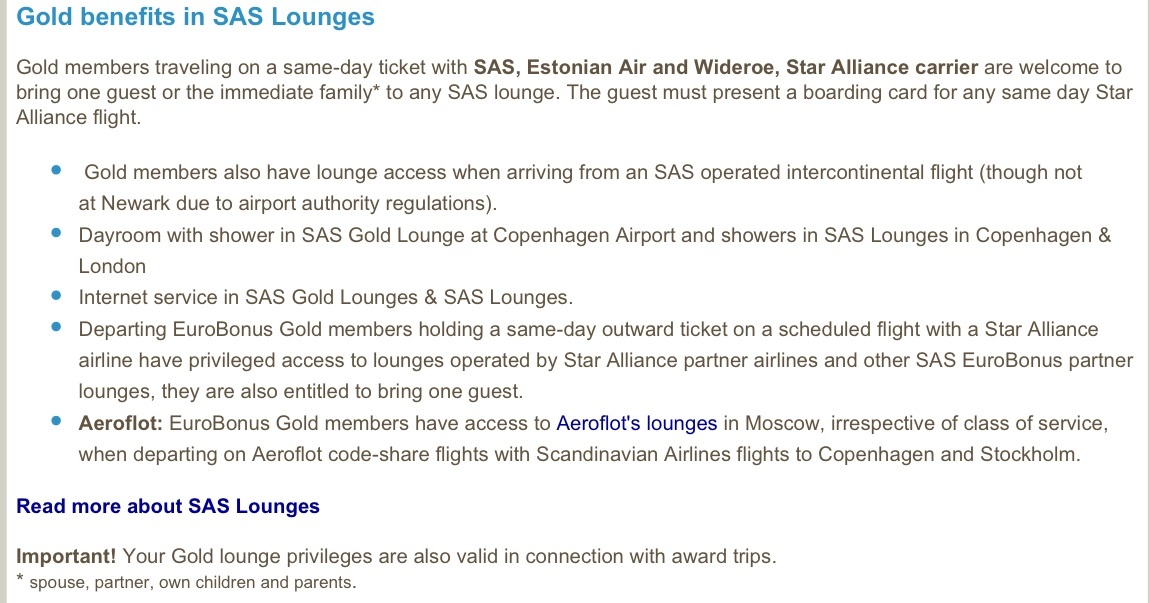Image resolution: width=1149 pixels, height=603 pixels.
Task: Click the phrase entitled to bring one guest
Action: click(x=388, y=392)
